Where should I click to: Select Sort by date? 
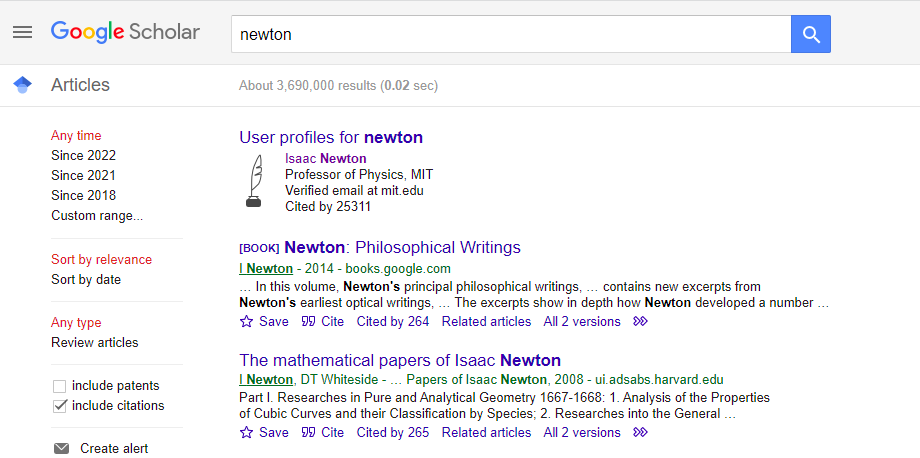pos(86,279)
